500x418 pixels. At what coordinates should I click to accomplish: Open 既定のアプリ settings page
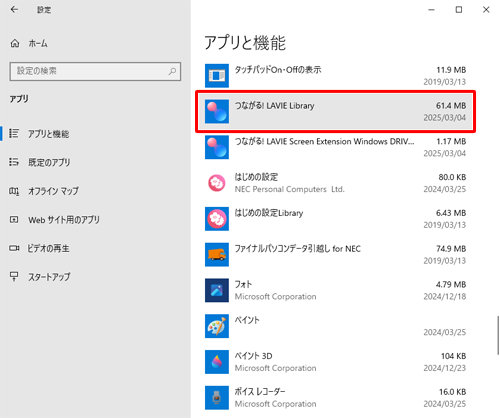tap(49, 162)
